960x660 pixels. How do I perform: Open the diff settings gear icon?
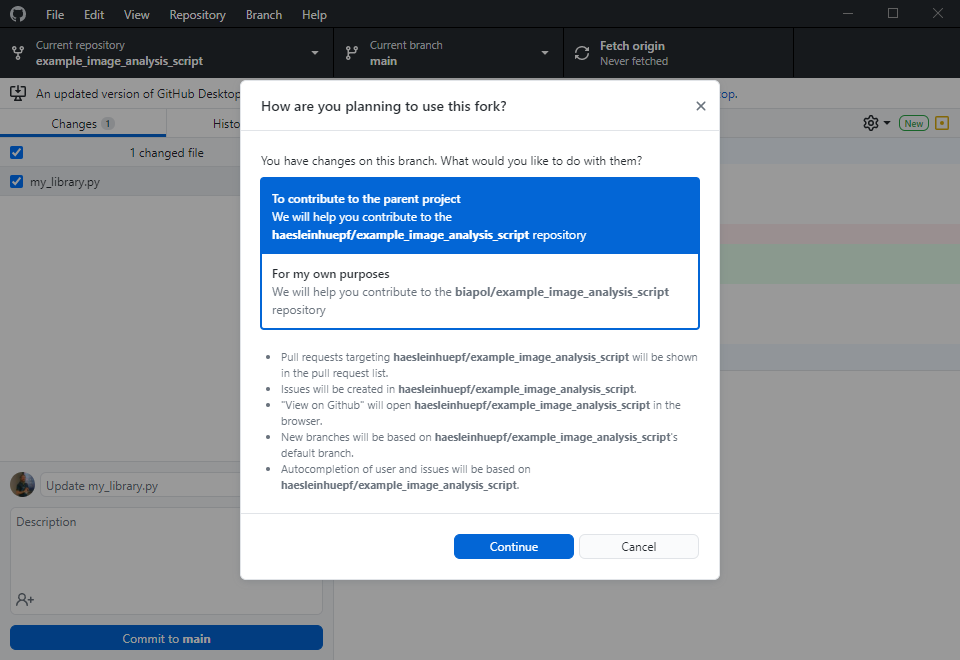871,123
